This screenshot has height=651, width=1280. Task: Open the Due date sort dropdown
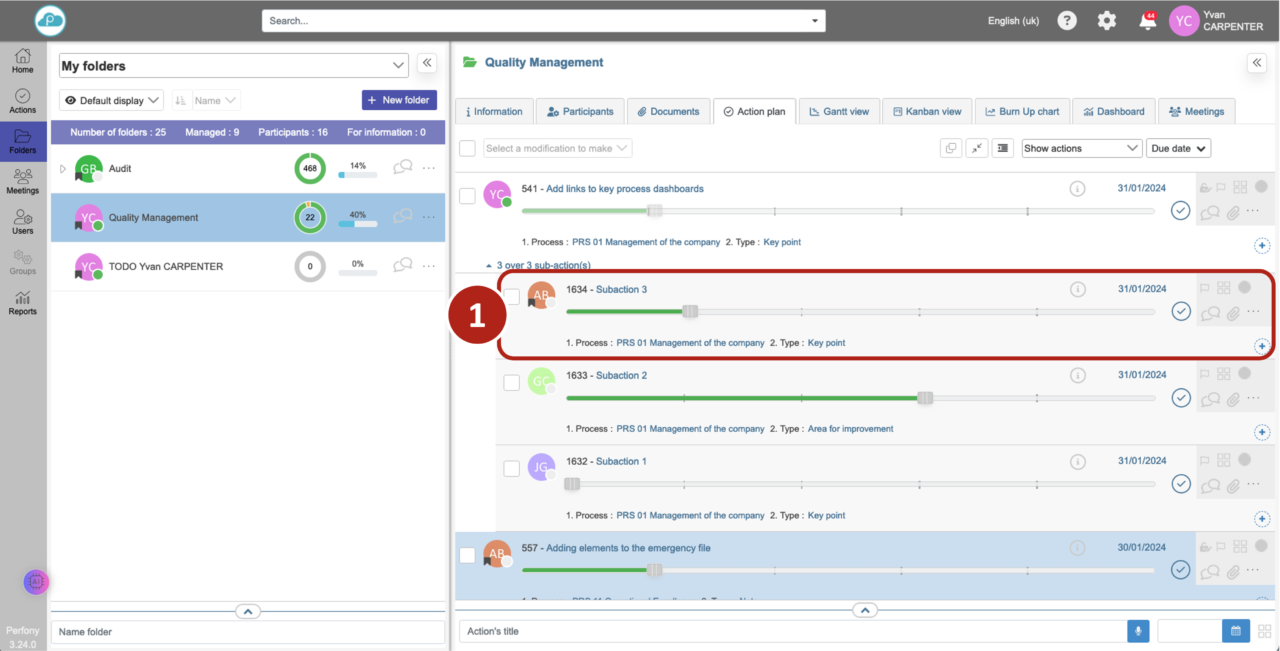[1178, 148]
